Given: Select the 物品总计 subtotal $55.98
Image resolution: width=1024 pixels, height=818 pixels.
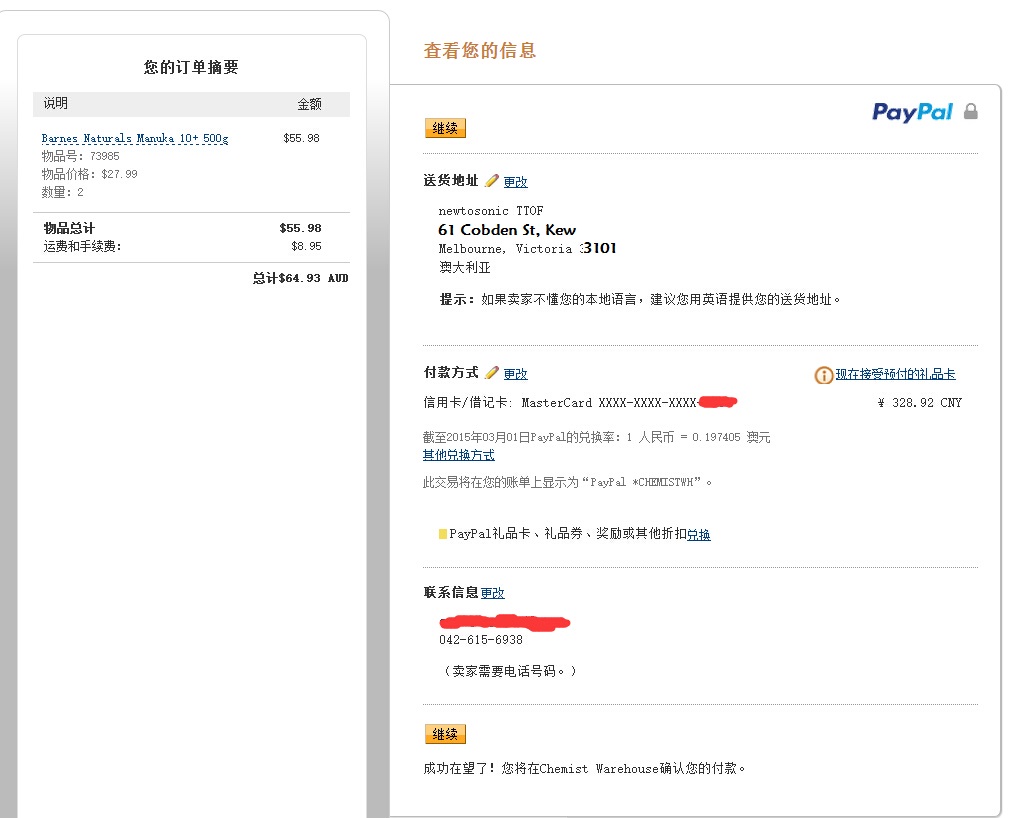Looking at the screenshot, I should 300,228.
